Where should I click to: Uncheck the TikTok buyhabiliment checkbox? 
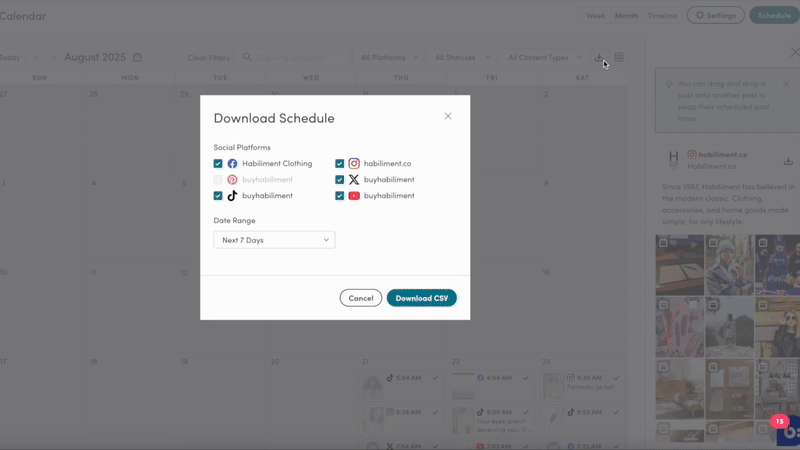pos(218,196)
